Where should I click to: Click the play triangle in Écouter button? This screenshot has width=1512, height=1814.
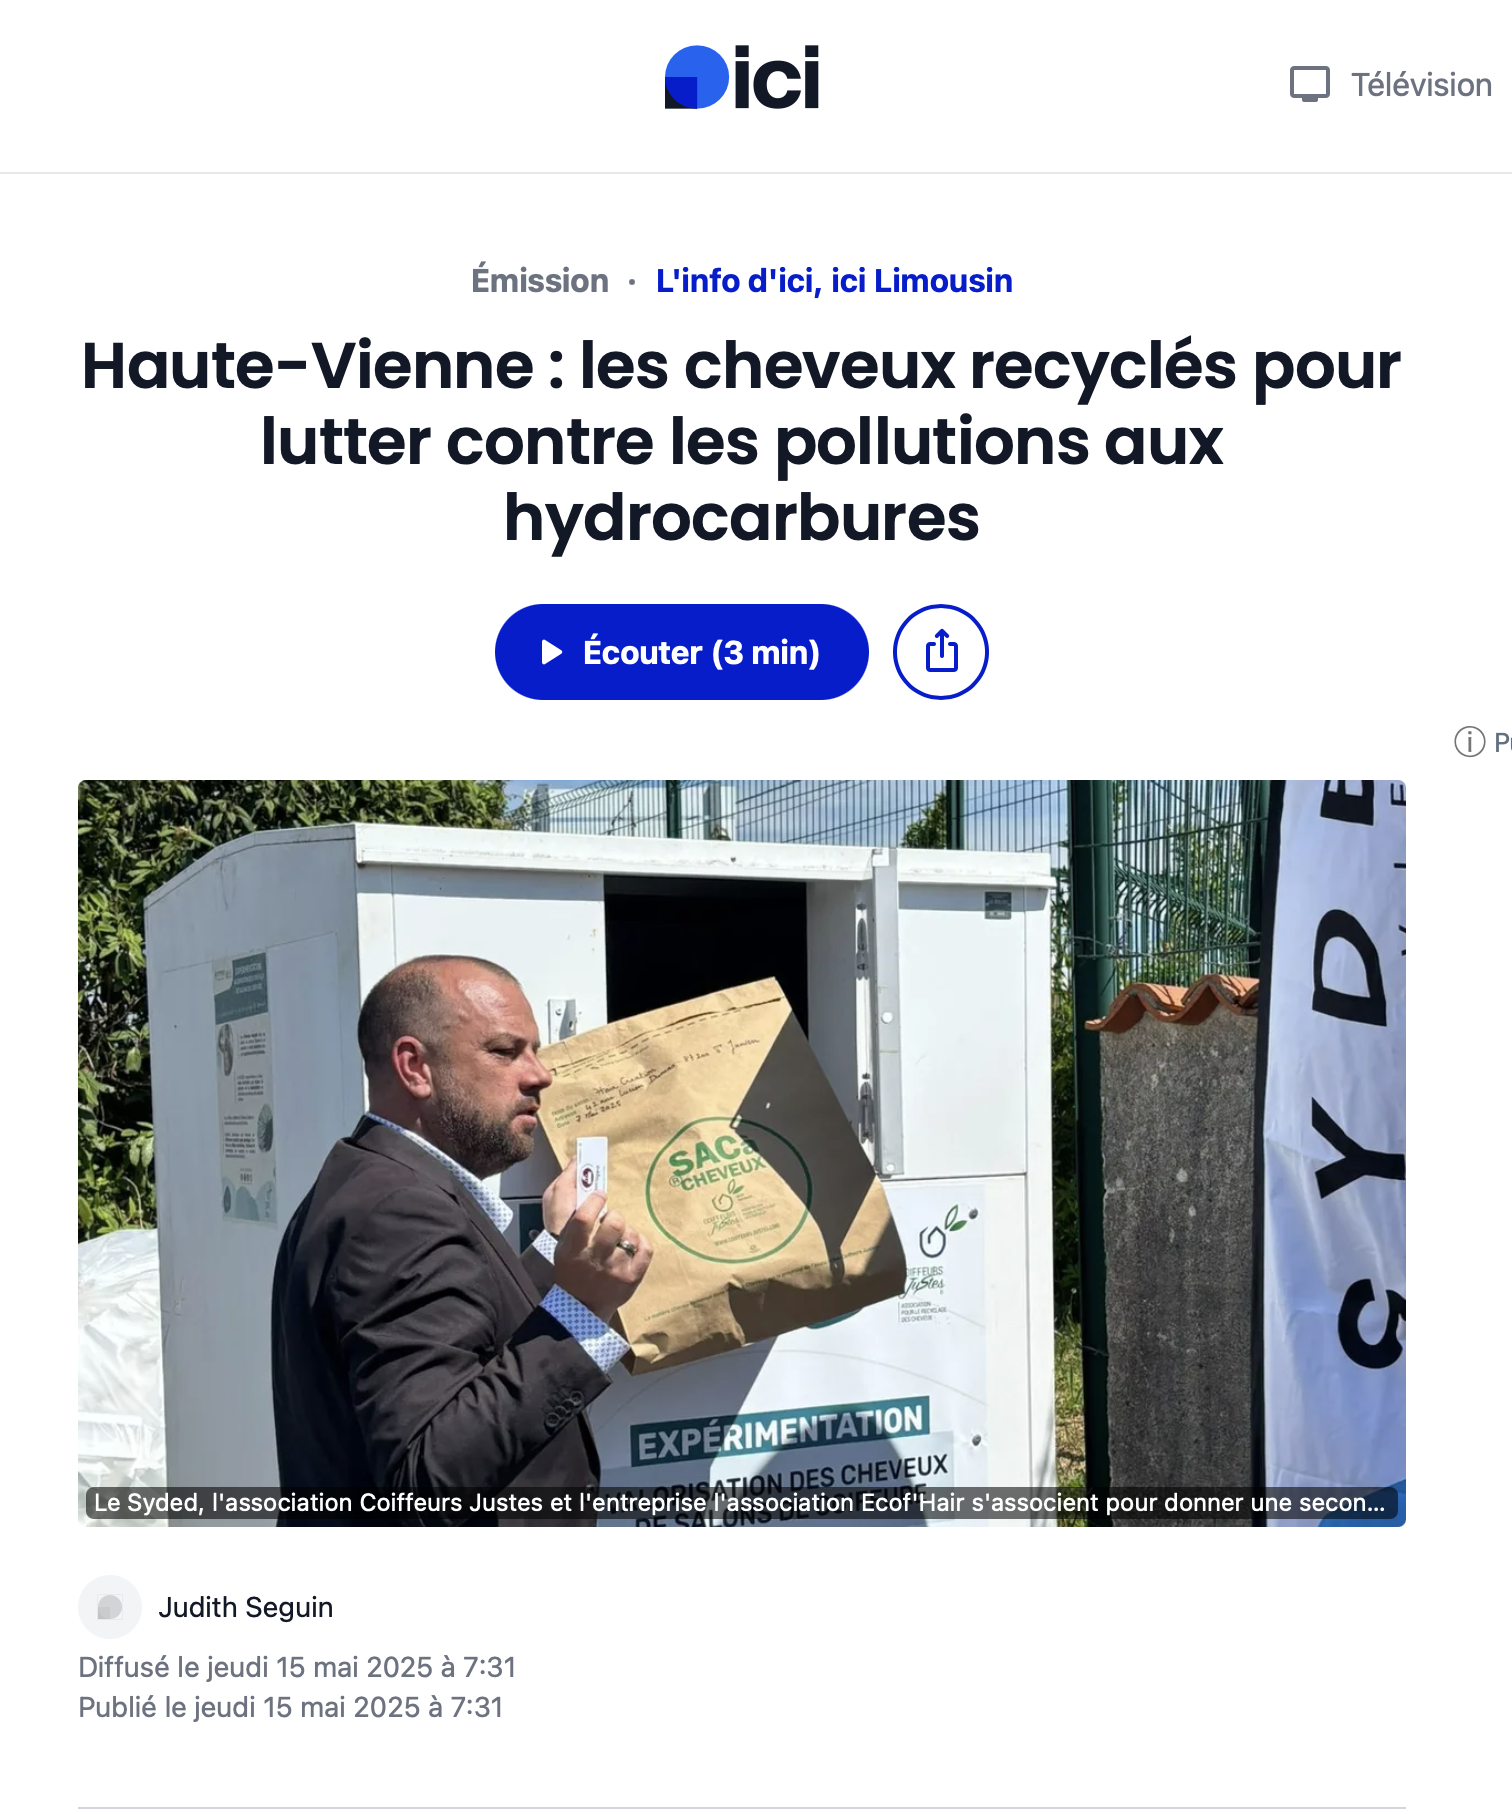[x=551, y=652]
